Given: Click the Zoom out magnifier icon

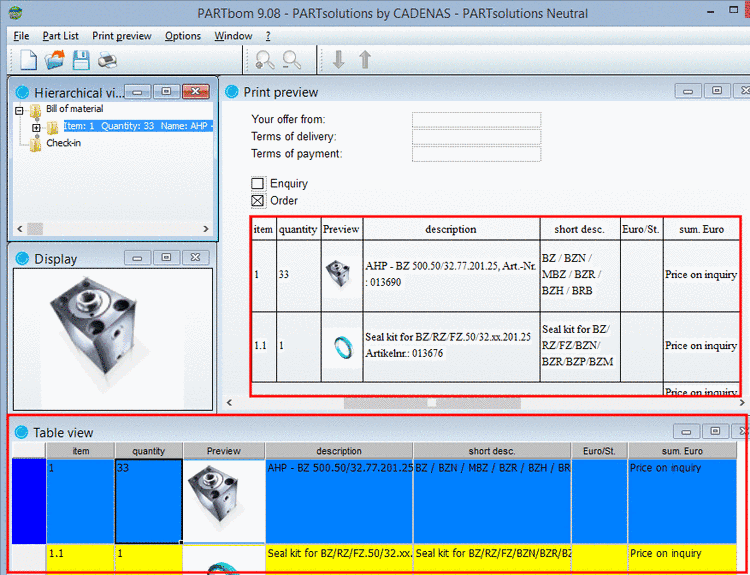Looking at the screenshot, I should pos(291,60).
